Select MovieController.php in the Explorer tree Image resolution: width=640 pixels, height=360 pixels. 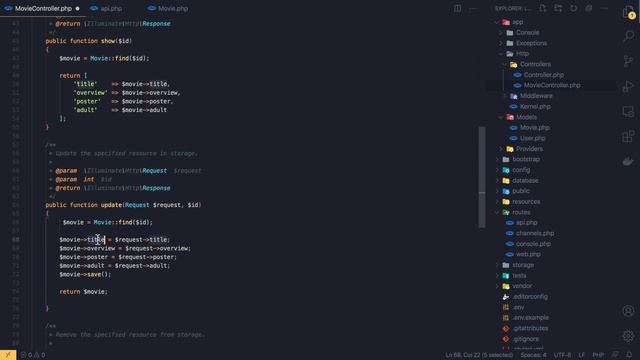(551, 85)
